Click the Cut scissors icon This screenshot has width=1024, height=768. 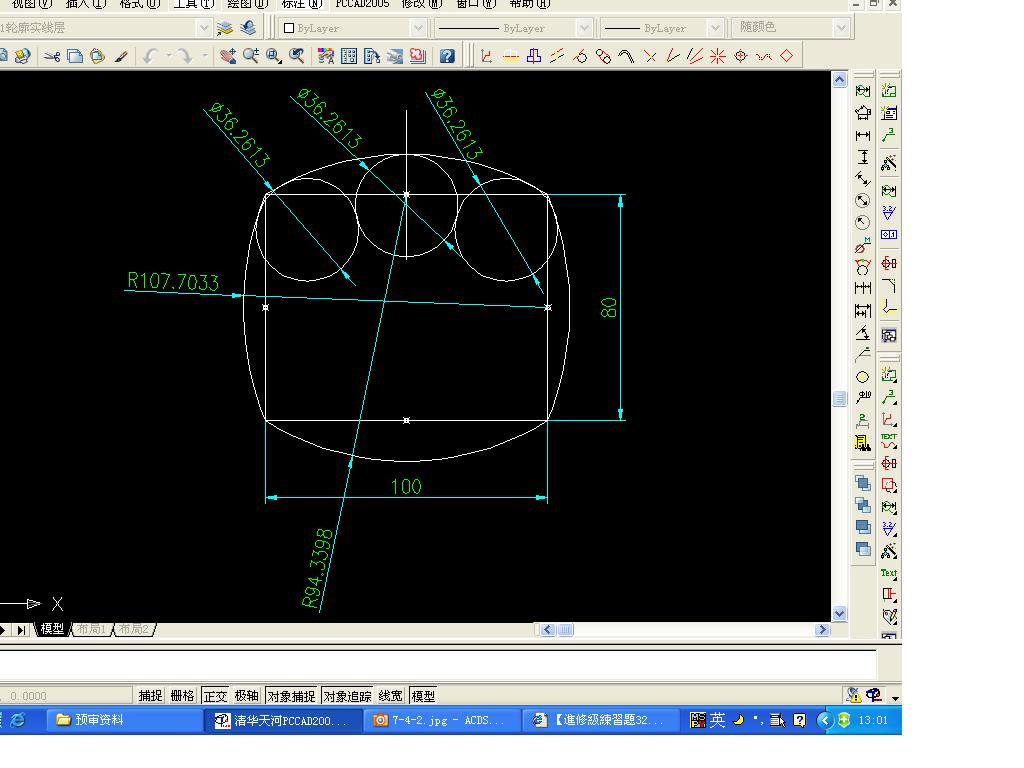coord(52,57)
